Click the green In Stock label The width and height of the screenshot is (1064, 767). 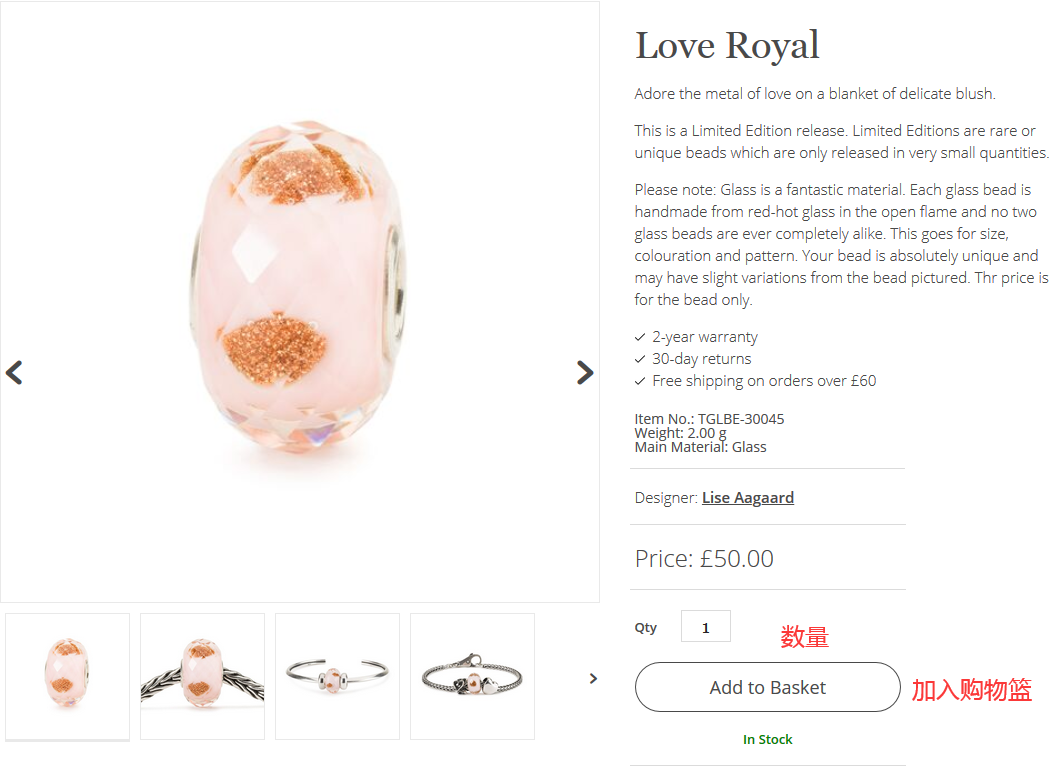coord(767,739)
